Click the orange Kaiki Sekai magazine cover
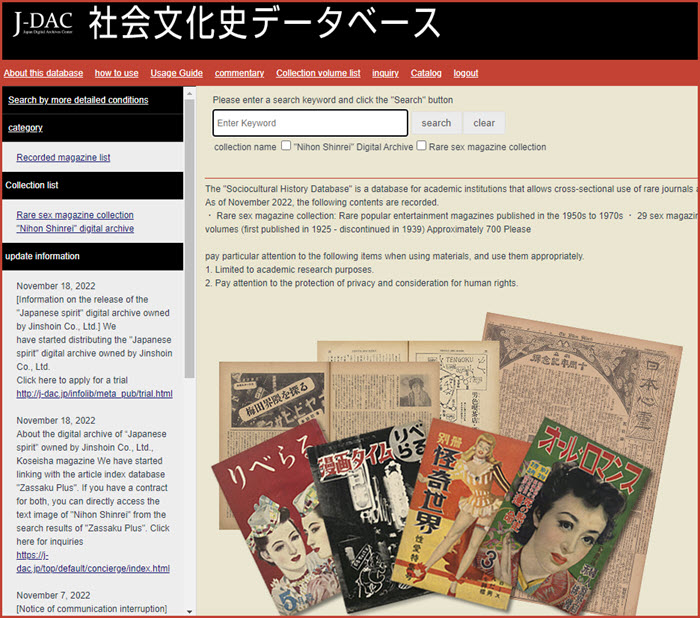Screen dimensions: 700x618 tap(460, 514)
